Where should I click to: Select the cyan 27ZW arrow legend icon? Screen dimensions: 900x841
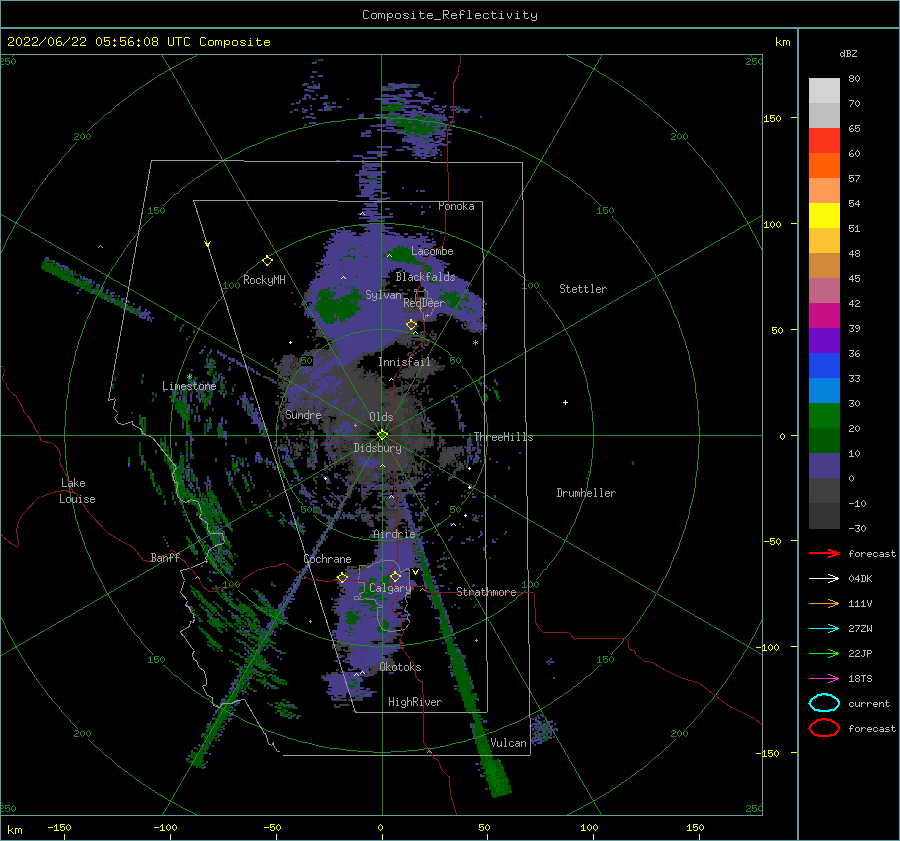(824, 629)
